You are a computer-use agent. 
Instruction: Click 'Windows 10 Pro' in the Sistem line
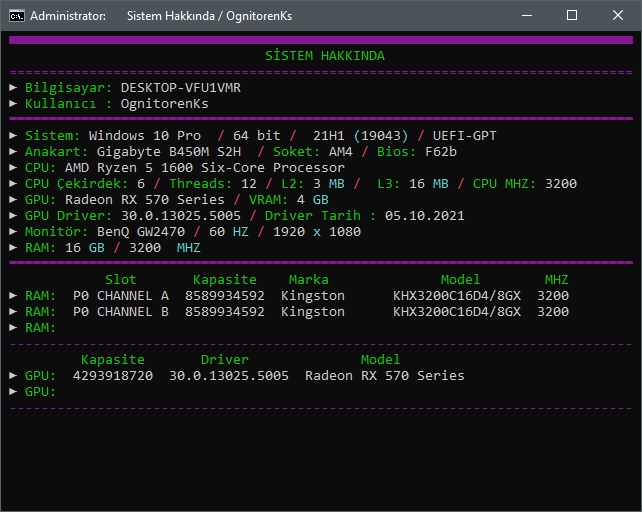[x=145, y=136]
